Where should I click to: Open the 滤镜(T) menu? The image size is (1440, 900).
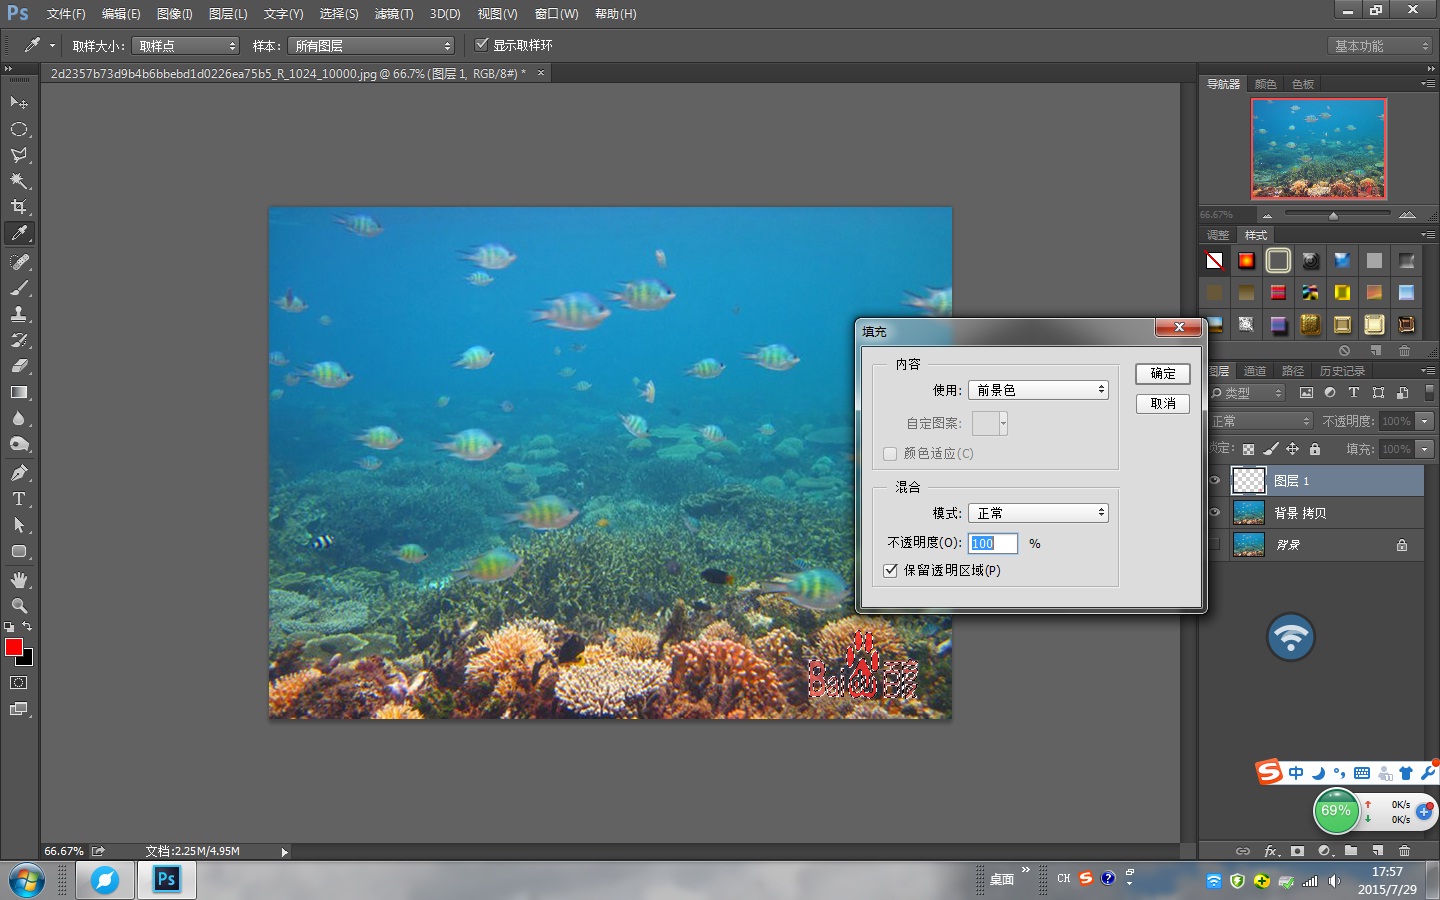coord(394,14)
